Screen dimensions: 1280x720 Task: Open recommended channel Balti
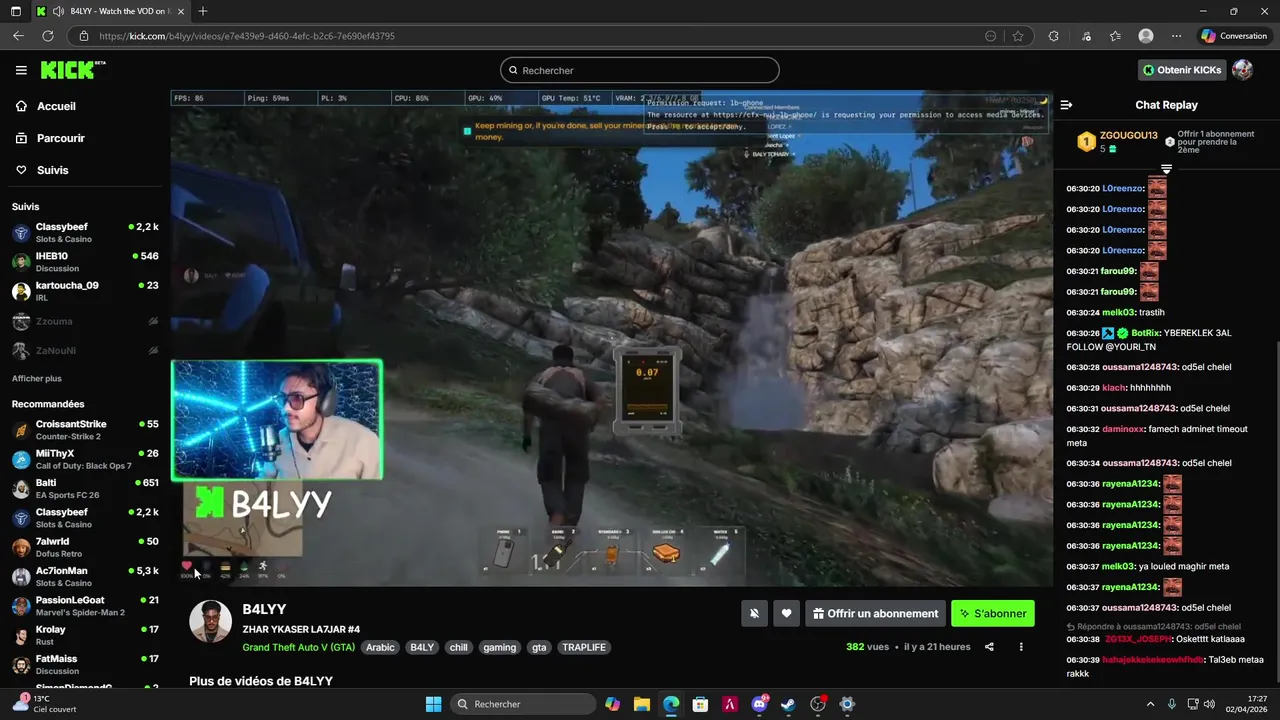85,489
